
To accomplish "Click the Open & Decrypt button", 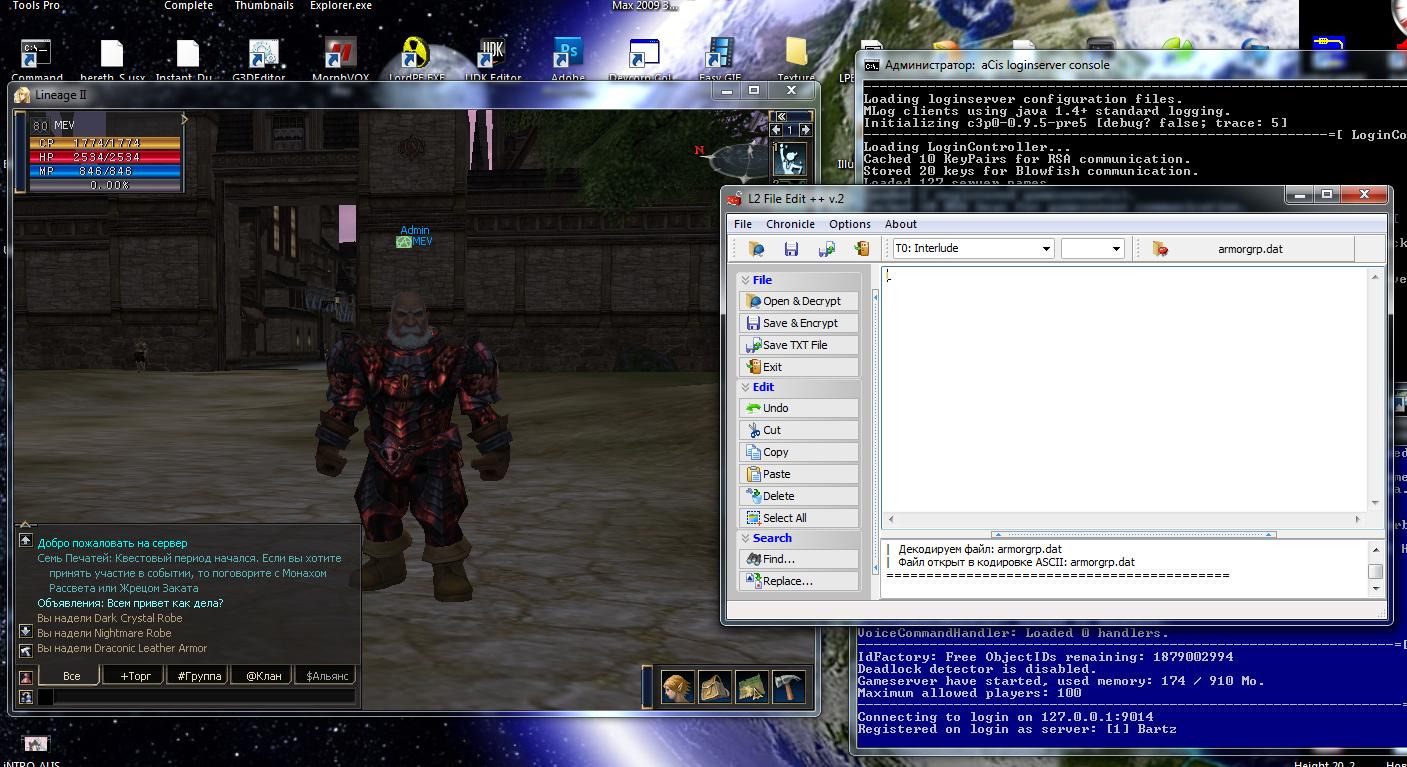I will (799, 301).
